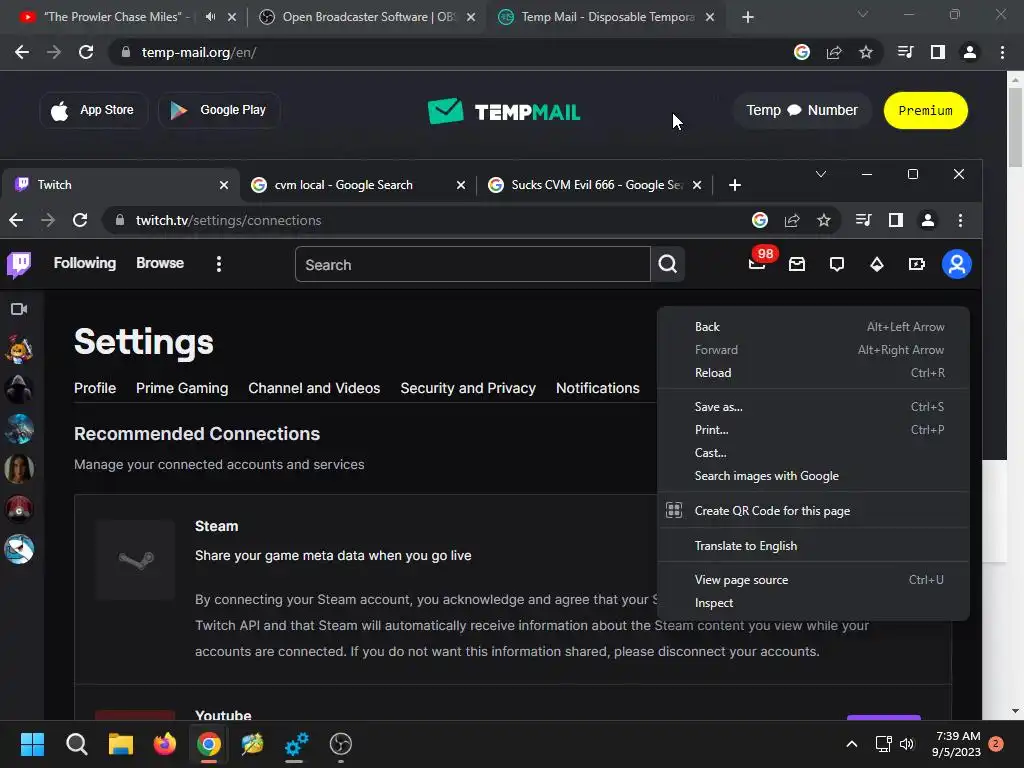Open tab search dropdown in the Temp Mail window
Viewport: 1024px width, 768px height.
pos(863,14)
